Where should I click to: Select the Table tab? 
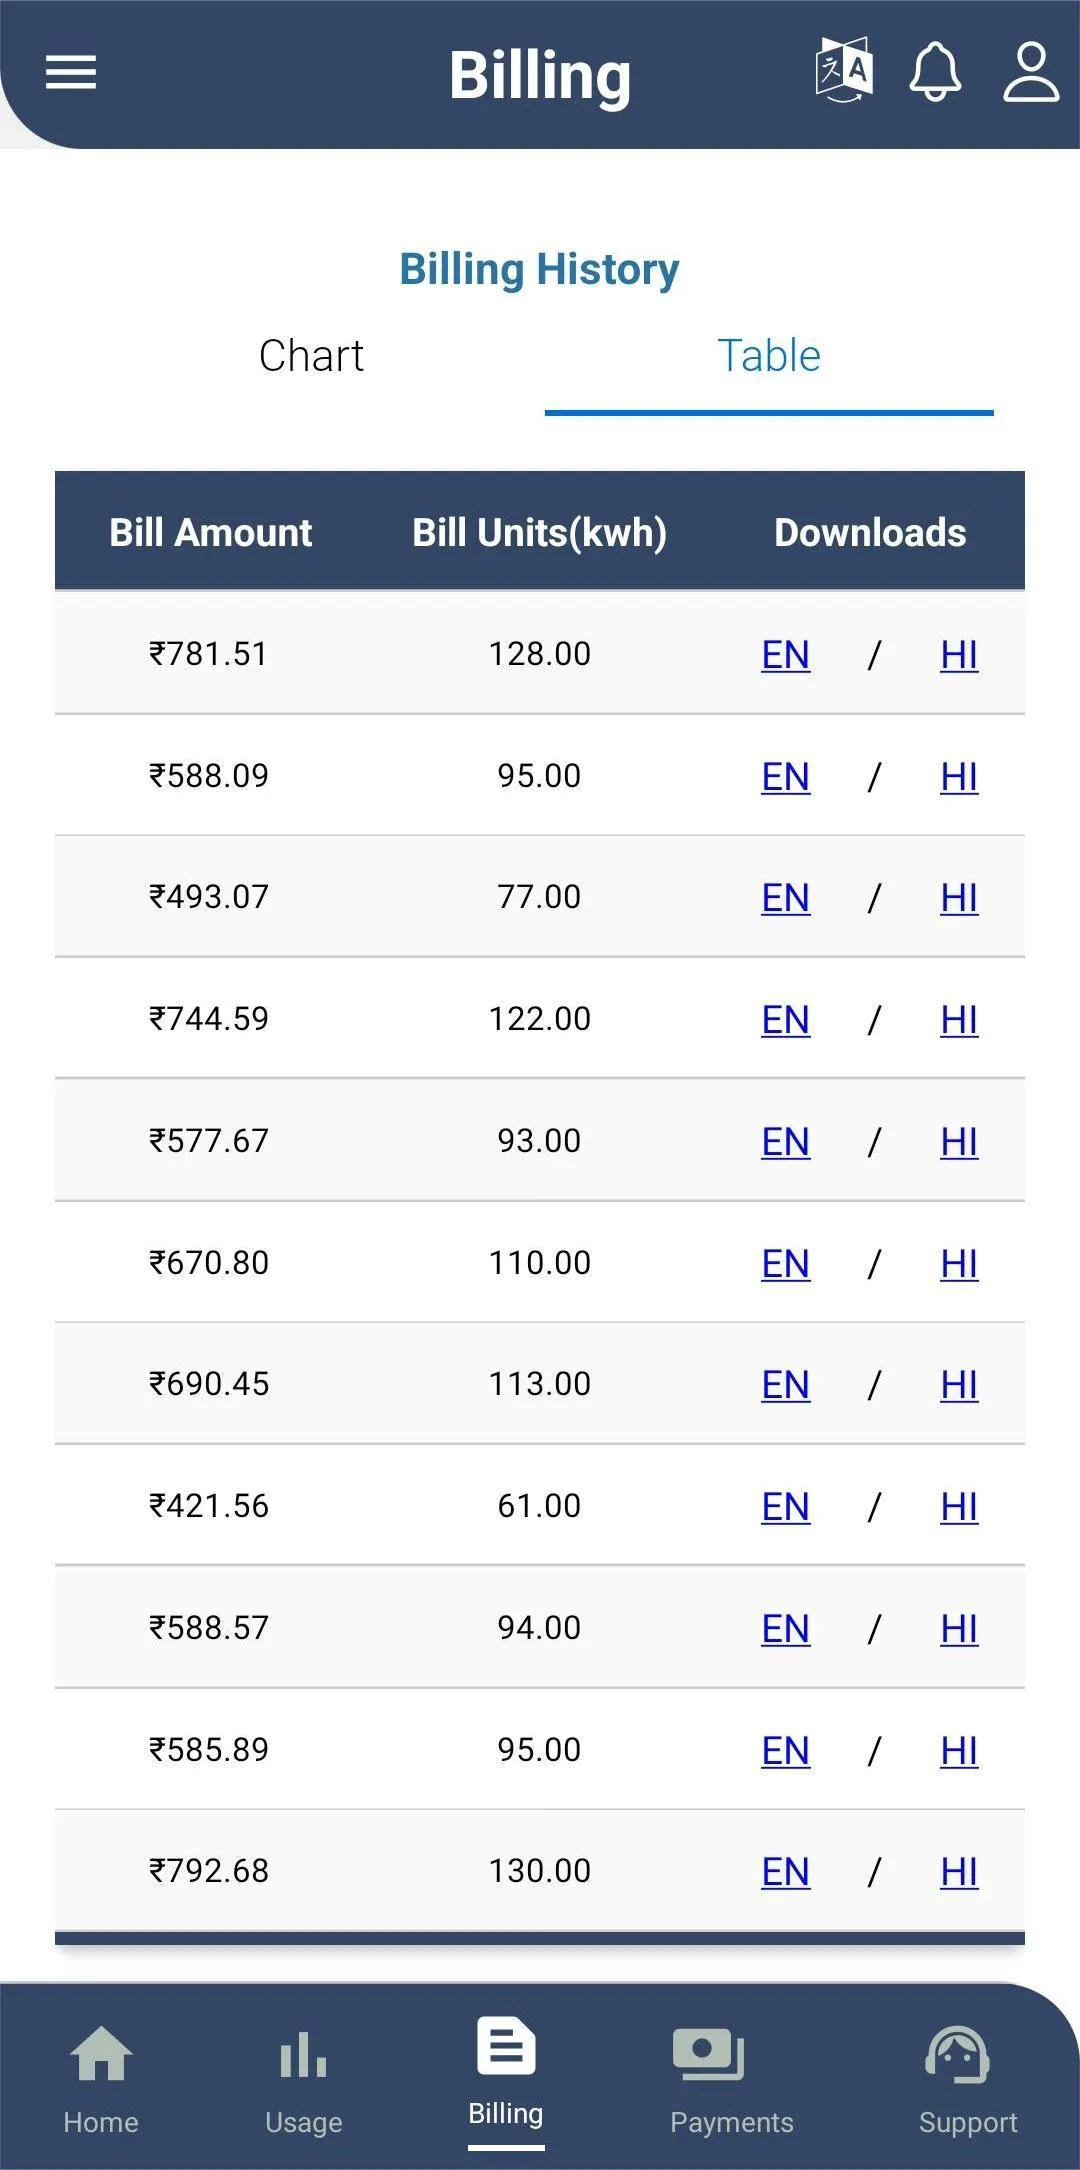click(769, 356)
